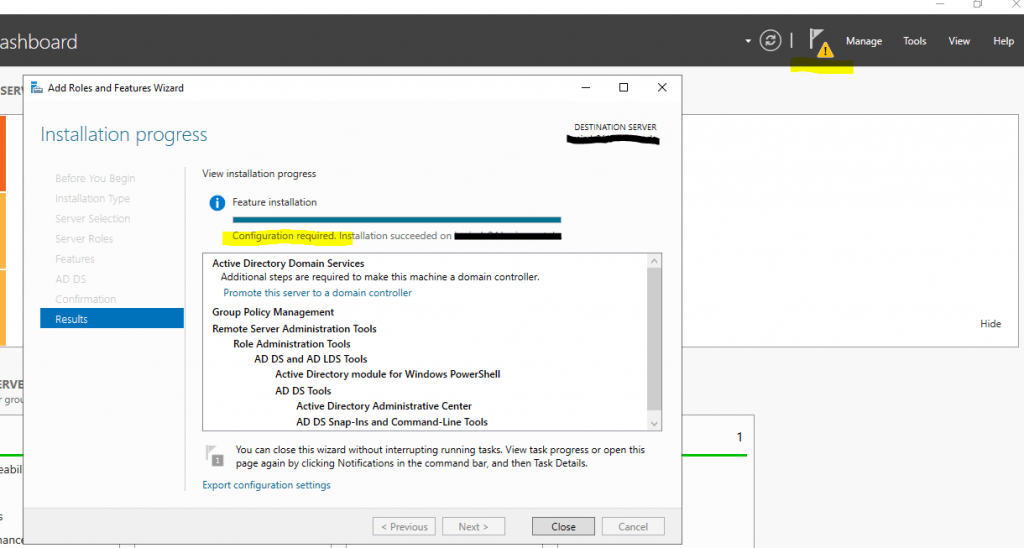1024x548 pixels.
Task: Select the Before You Begin step in the sidebar
Action: click(x=95, y=178)
